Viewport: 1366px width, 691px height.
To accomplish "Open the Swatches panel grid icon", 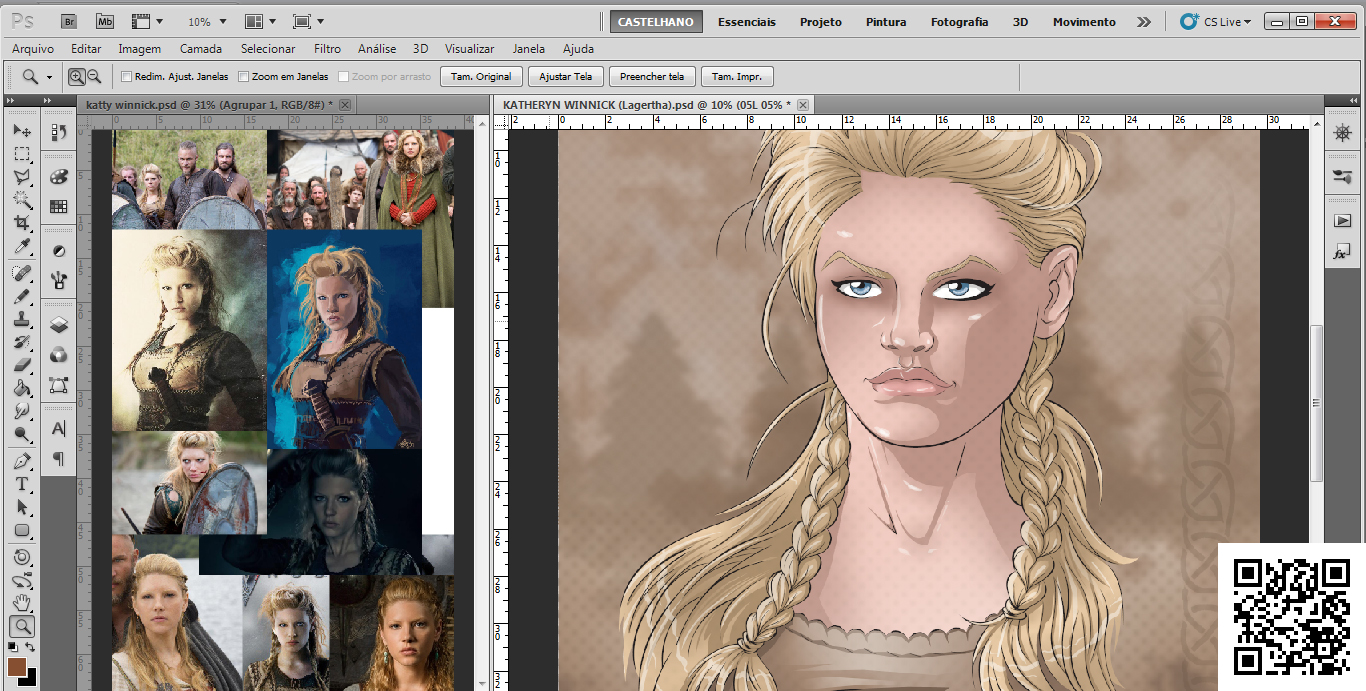I will (x=58, y=206).
